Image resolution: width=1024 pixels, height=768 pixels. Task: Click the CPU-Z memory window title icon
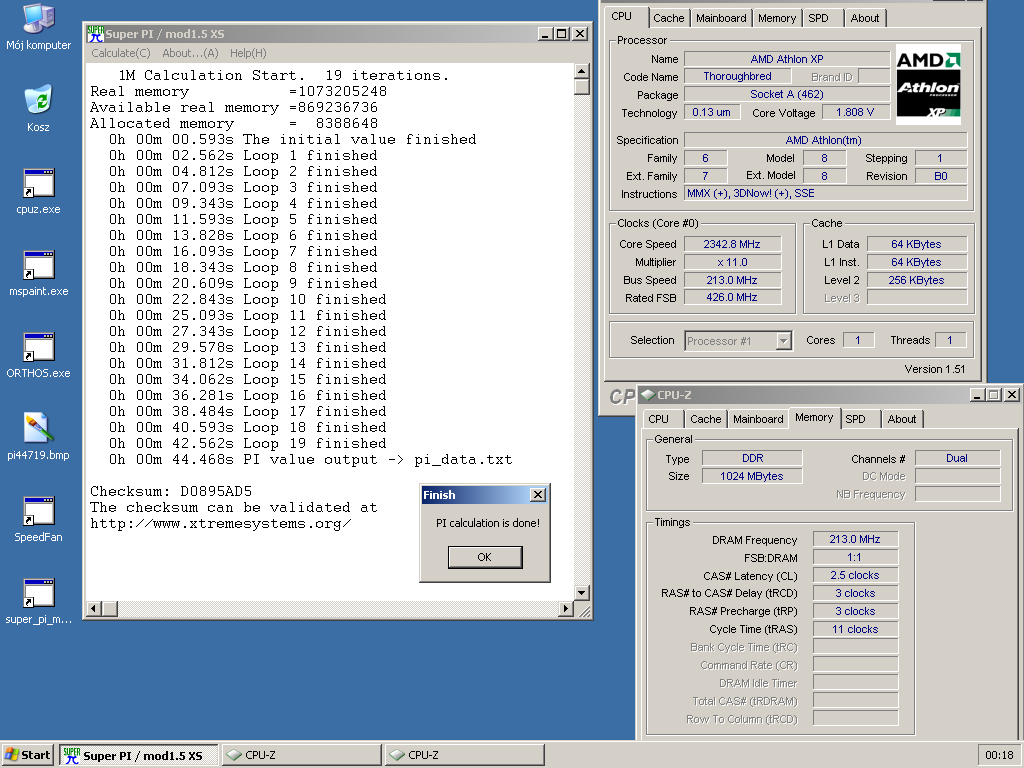click(x=648, y=394)
